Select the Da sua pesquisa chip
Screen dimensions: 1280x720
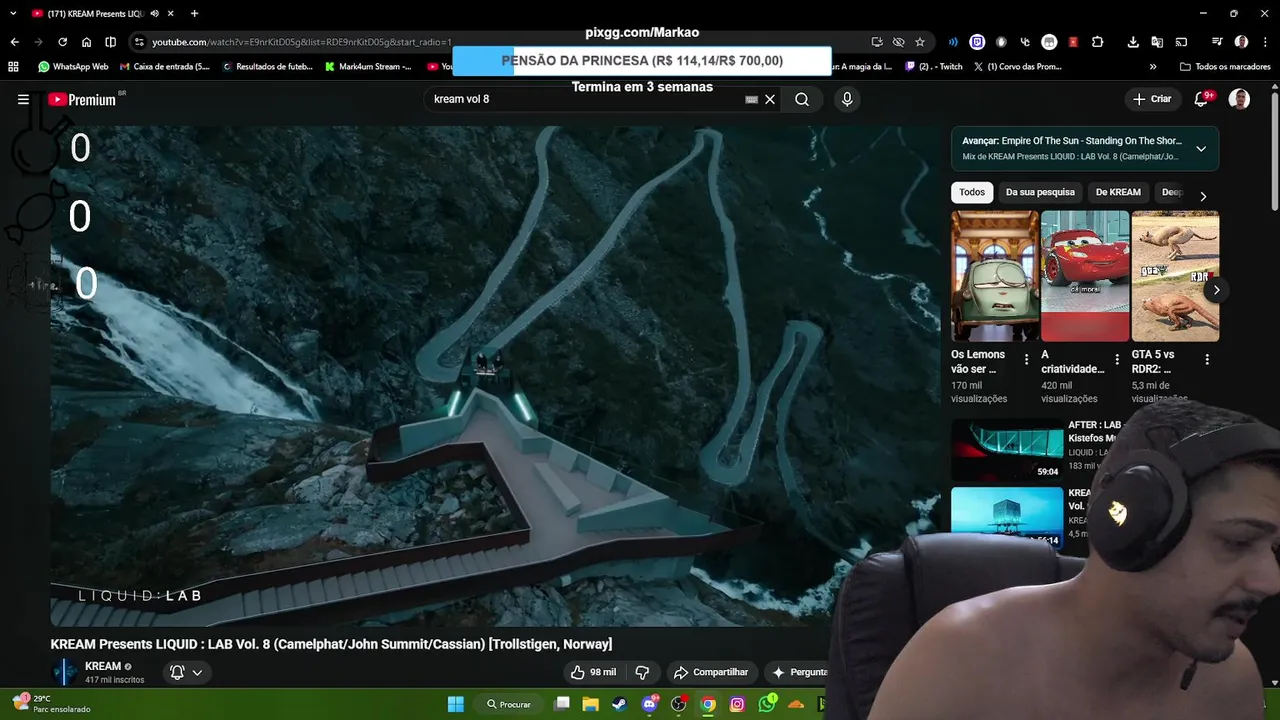pos(1040,192)
